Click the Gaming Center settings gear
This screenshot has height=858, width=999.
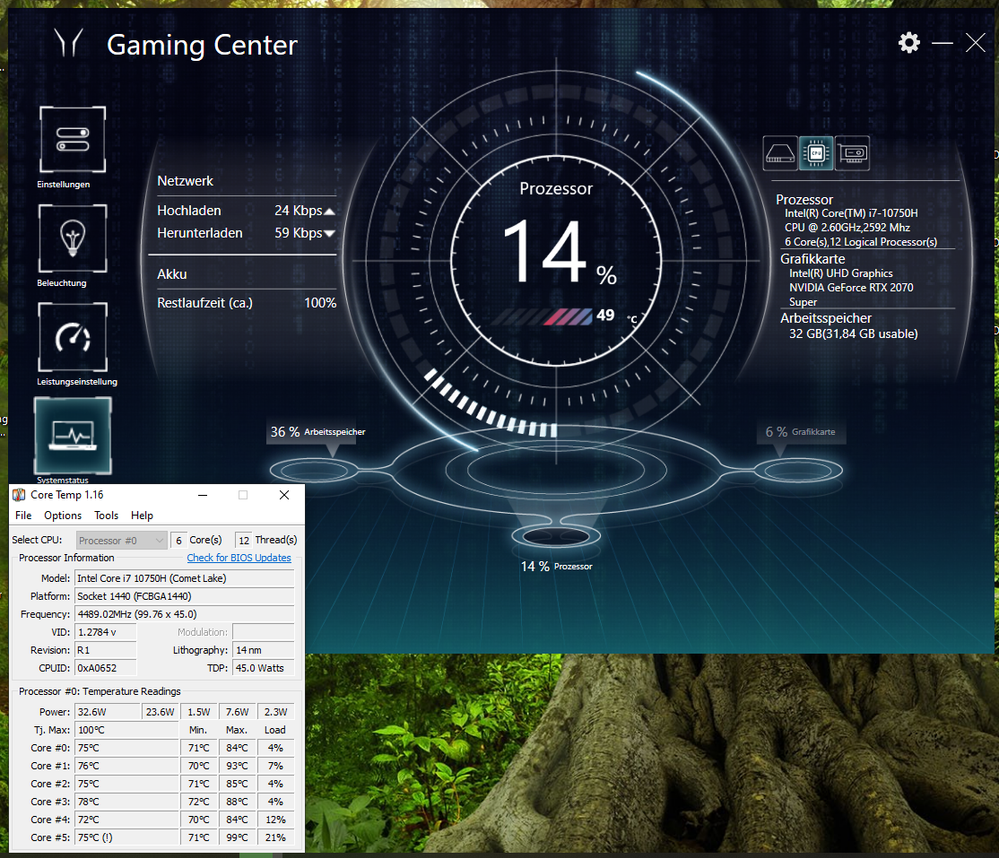tap(908, 42)
